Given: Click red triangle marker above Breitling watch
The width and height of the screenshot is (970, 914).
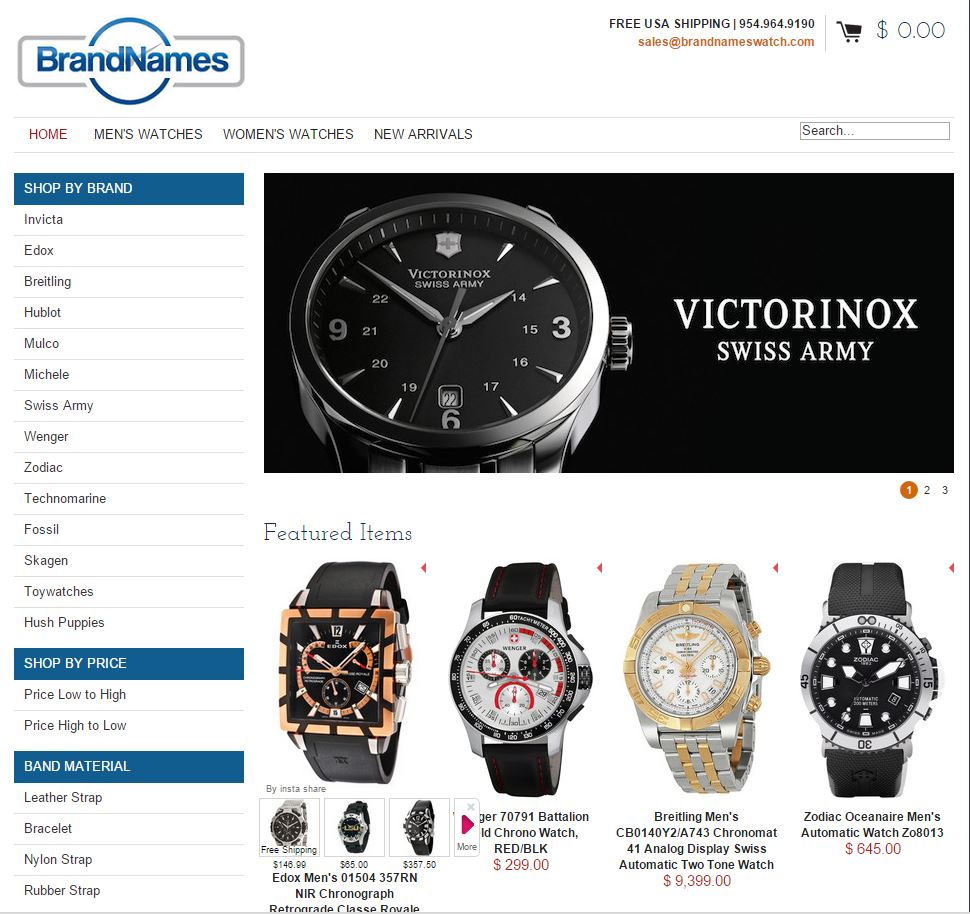Looking at the screenshot, I should [x=775, y=567].
